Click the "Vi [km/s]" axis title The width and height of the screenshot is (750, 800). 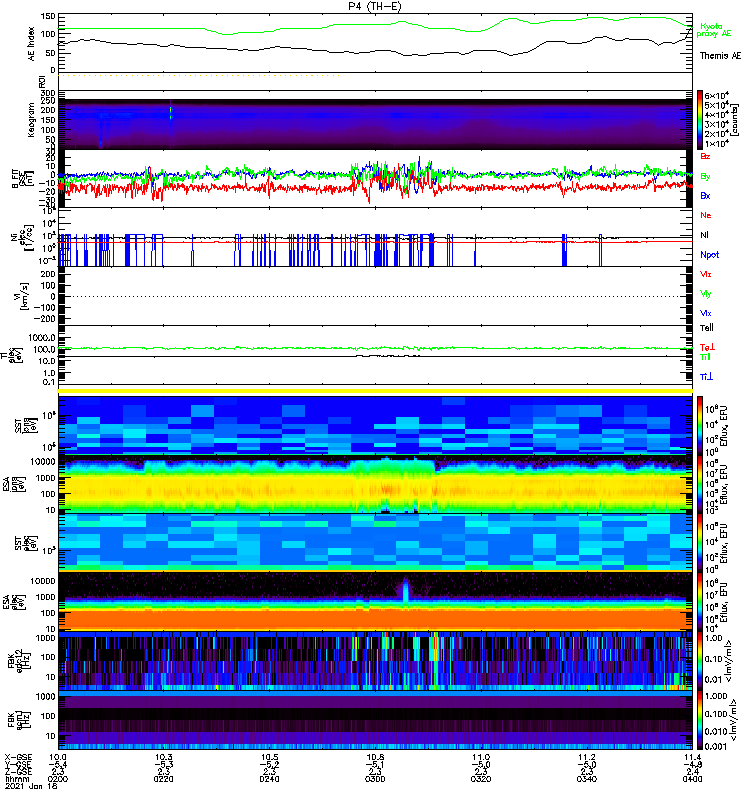click(23, 297)
